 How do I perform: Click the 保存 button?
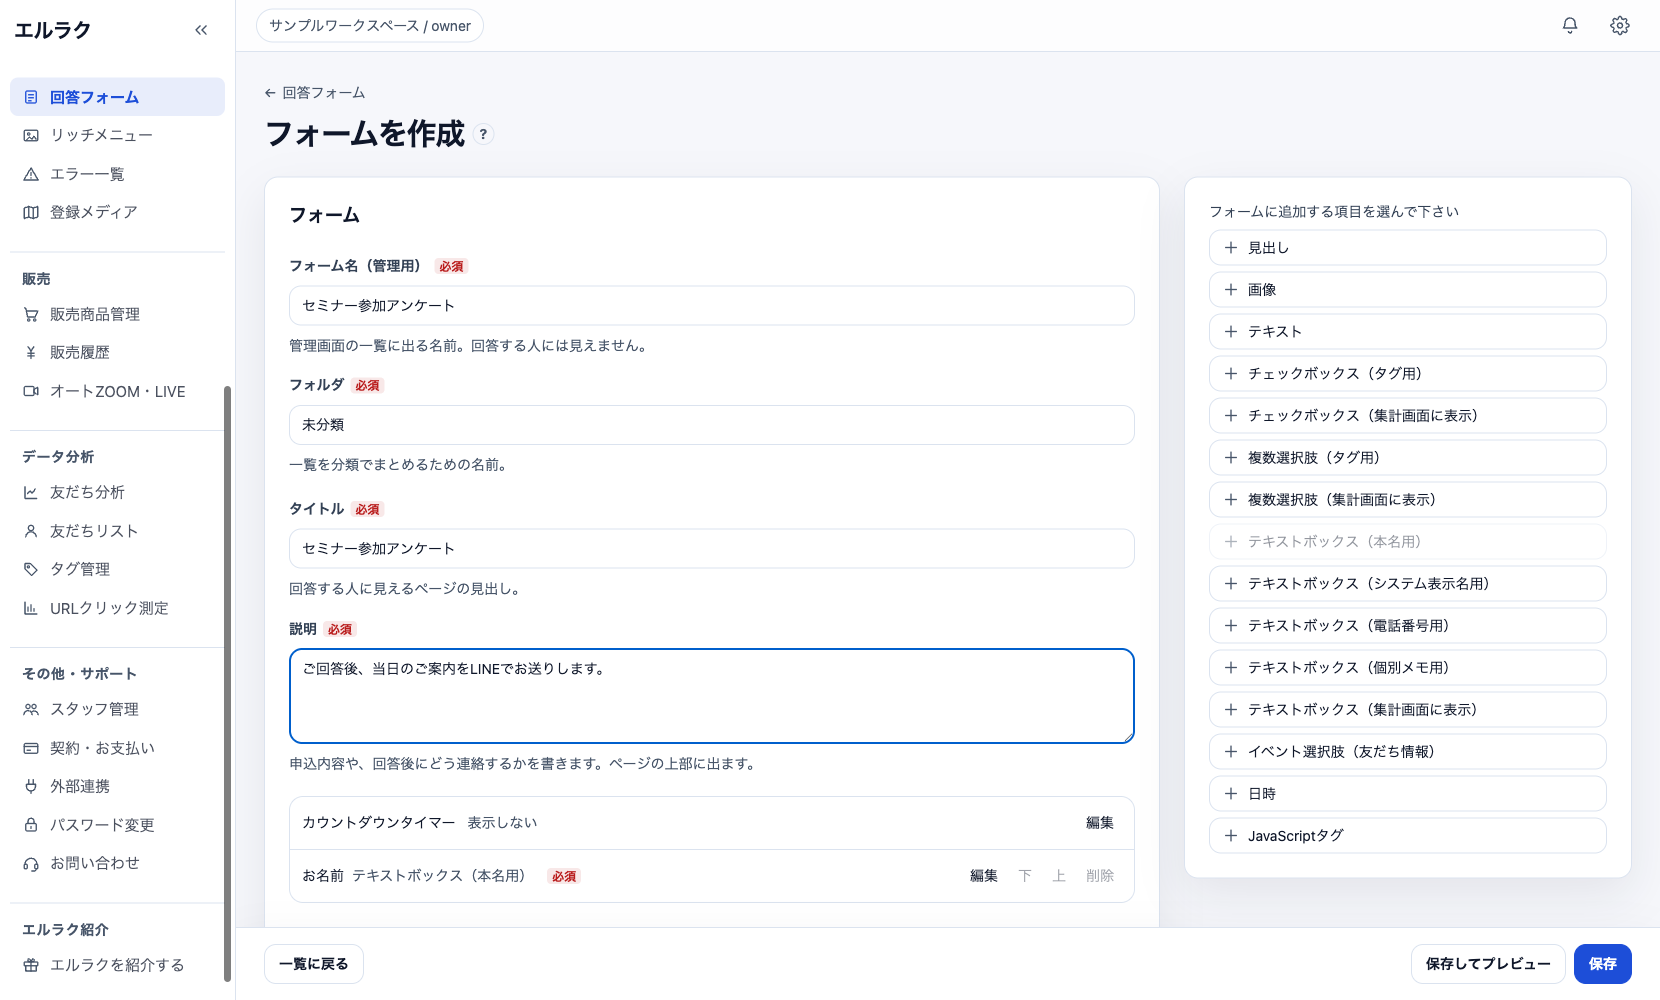1603,964
